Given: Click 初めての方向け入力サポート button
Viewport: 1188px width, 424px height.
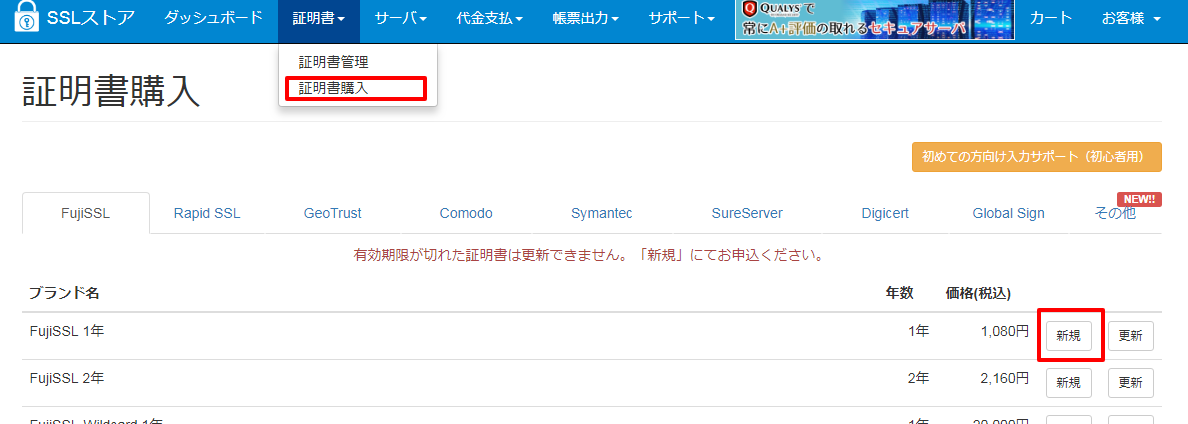Looking at the screenshot, I should coord(1036,157).
